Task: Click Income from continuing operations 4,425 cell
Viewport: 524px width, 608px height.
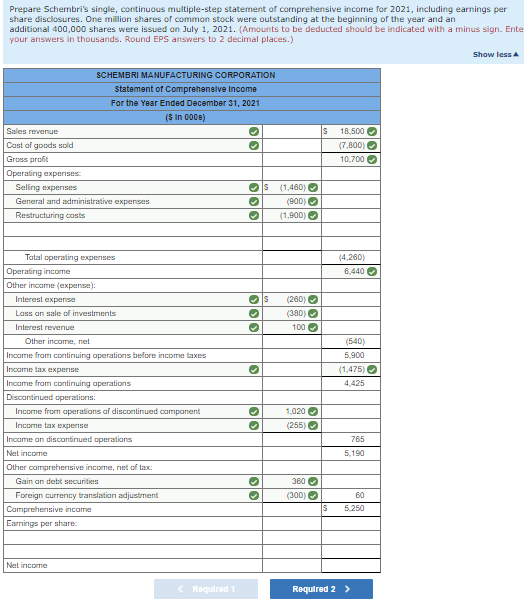Action: 351,383
